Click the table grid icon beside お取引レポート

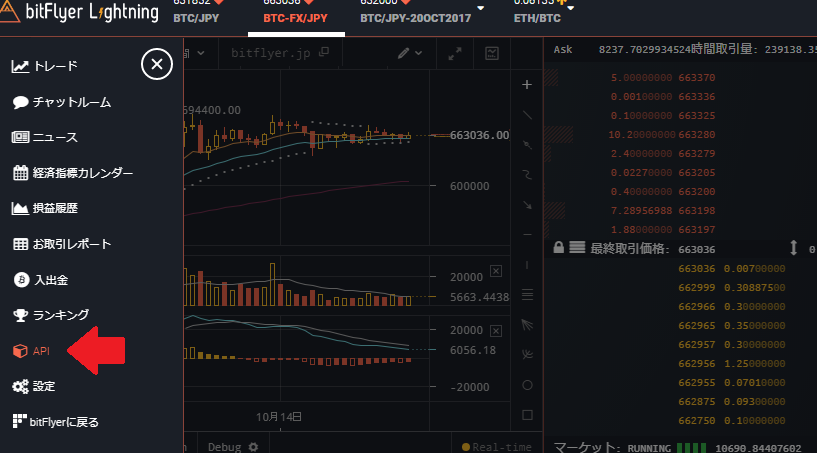[x=20, y=244]
